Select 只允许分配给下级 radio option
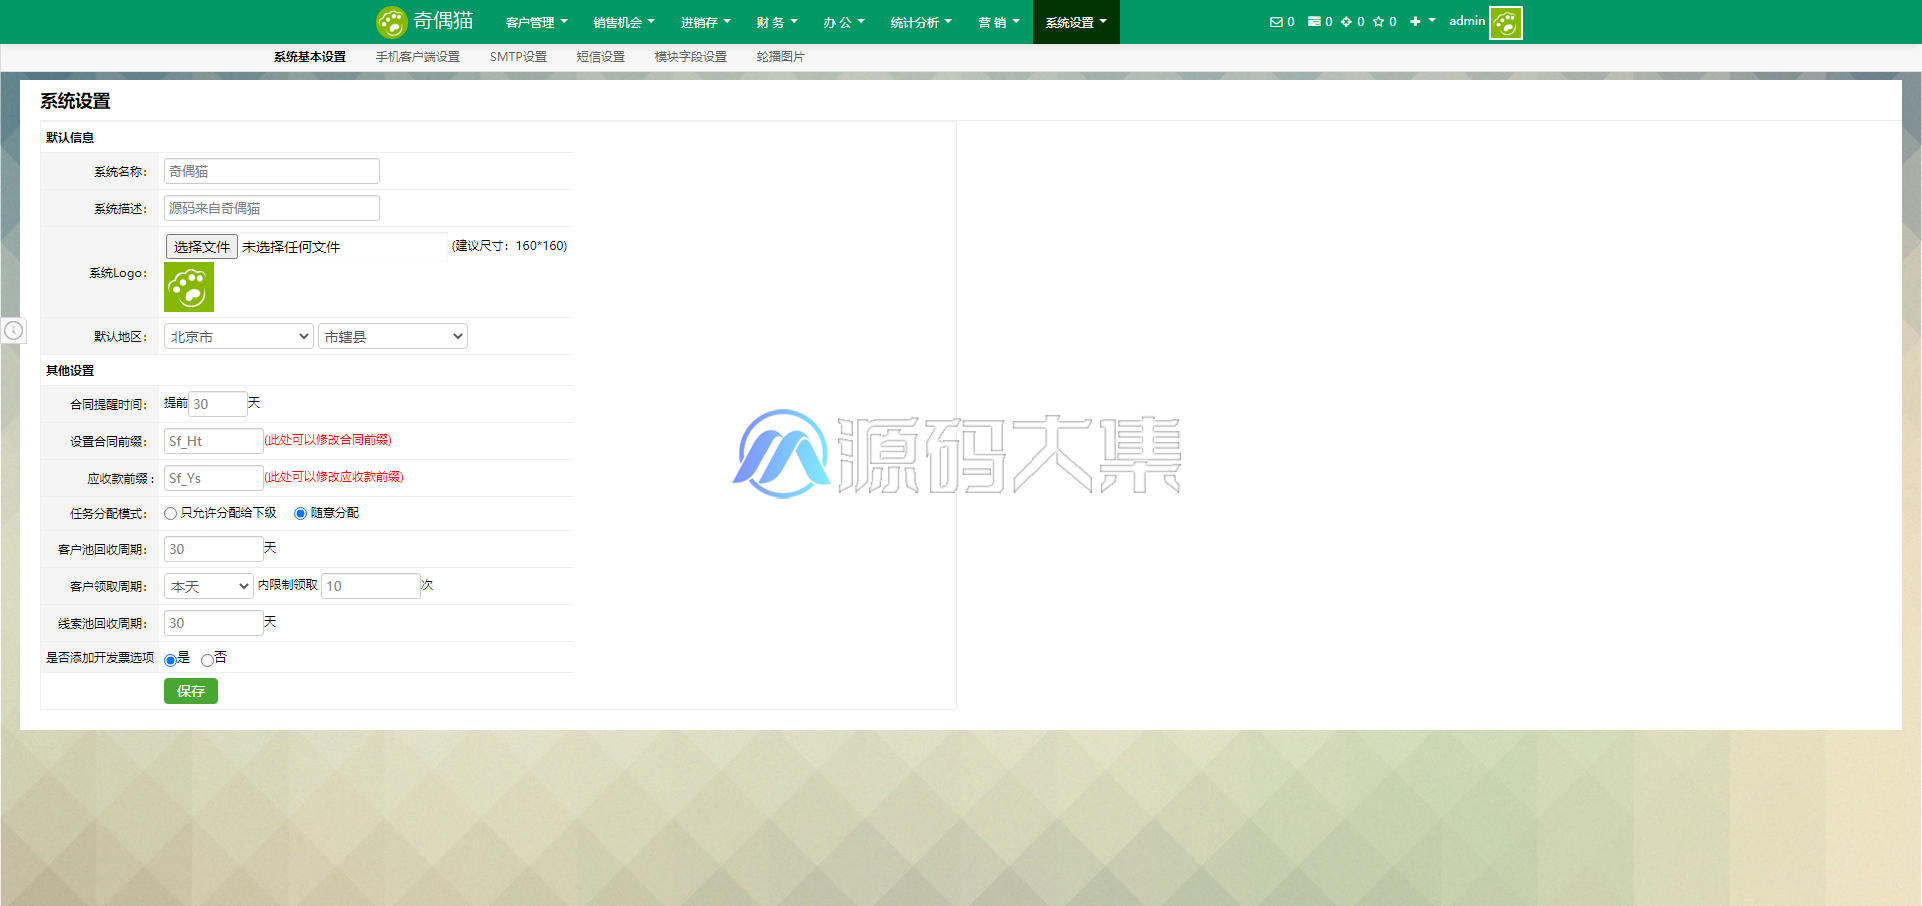Image resolution: width=1922 pixels, height=906 pixels. 170,513
